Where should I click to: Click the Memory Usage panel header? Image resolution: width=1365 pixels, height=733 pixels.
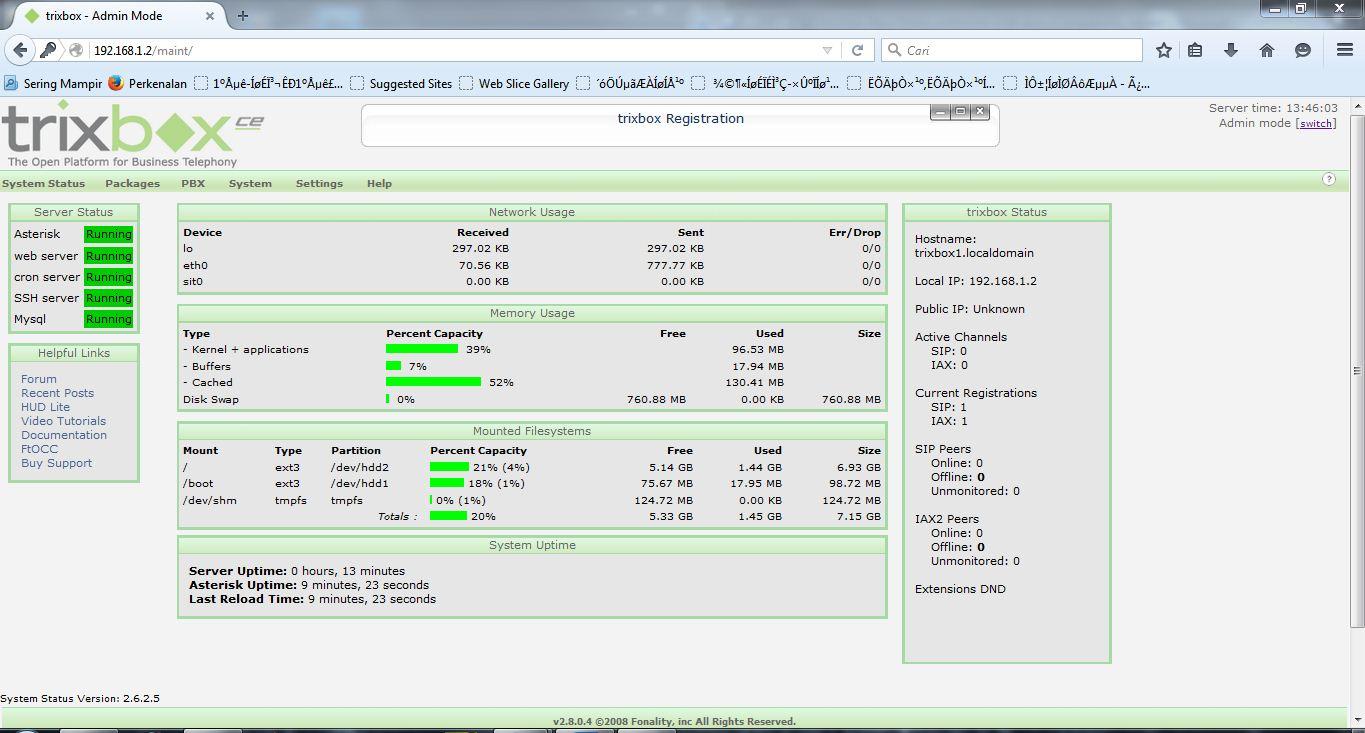532,313
